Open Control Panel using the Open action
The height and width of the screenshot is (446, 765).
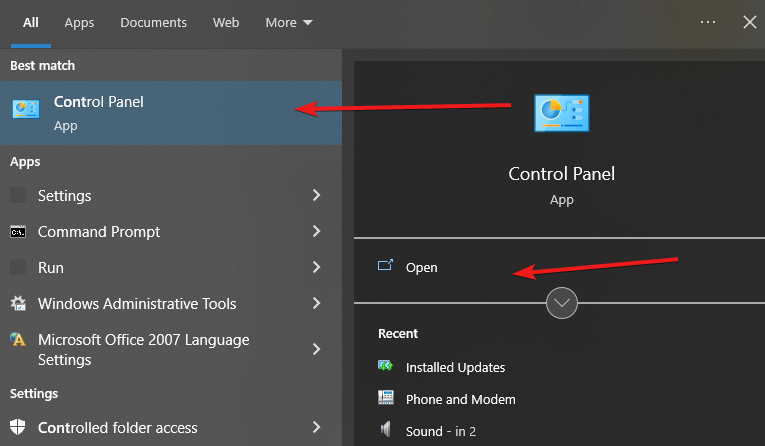coord(421,267)
